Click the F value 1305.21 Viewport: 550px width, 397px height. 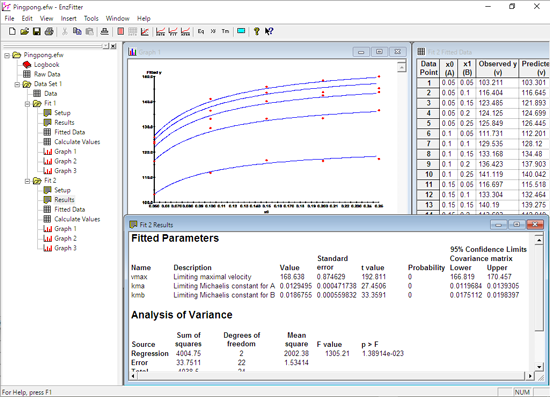pyautogui.click(x=337, y=354)
